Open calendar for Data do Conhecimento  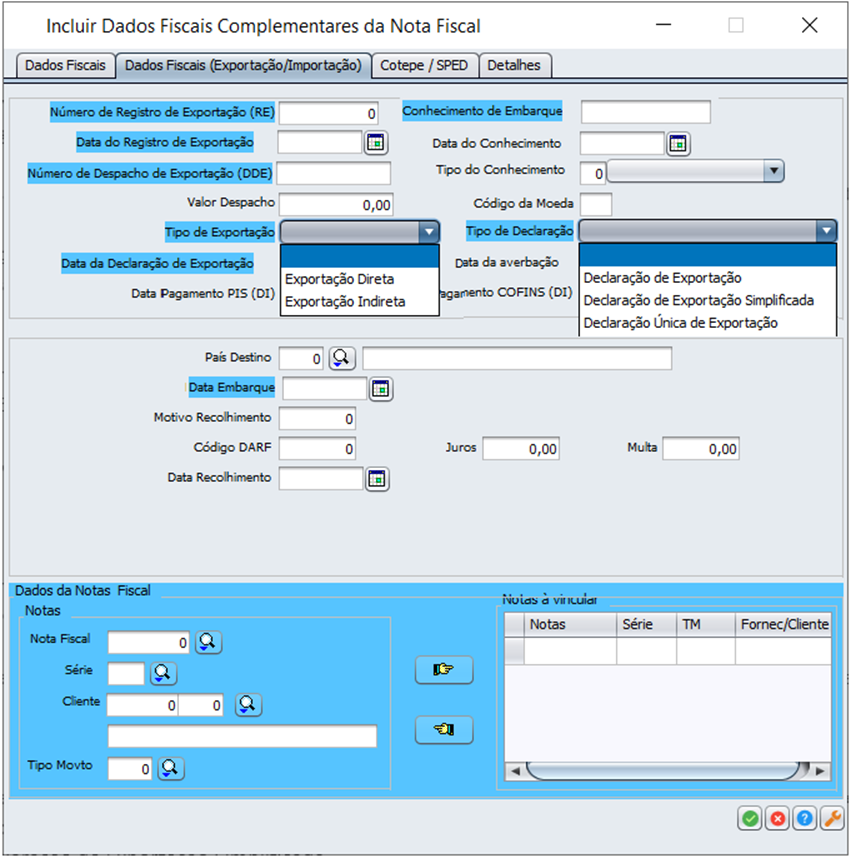tap(678, 144)
